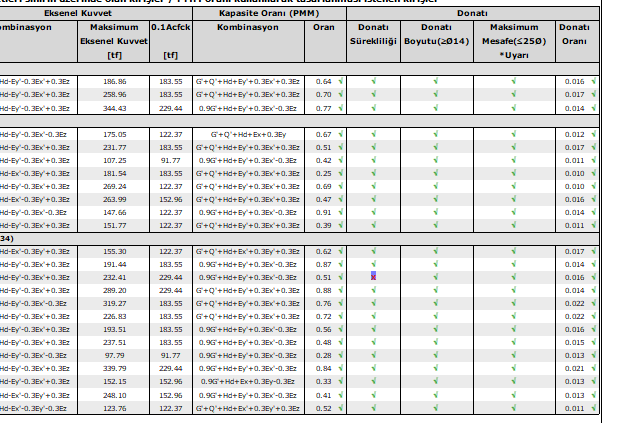The height and width of the screenshot is (423, 617).
Task: Click Donatı Boyutu check in 344.43 row
Action: point(436,106)
